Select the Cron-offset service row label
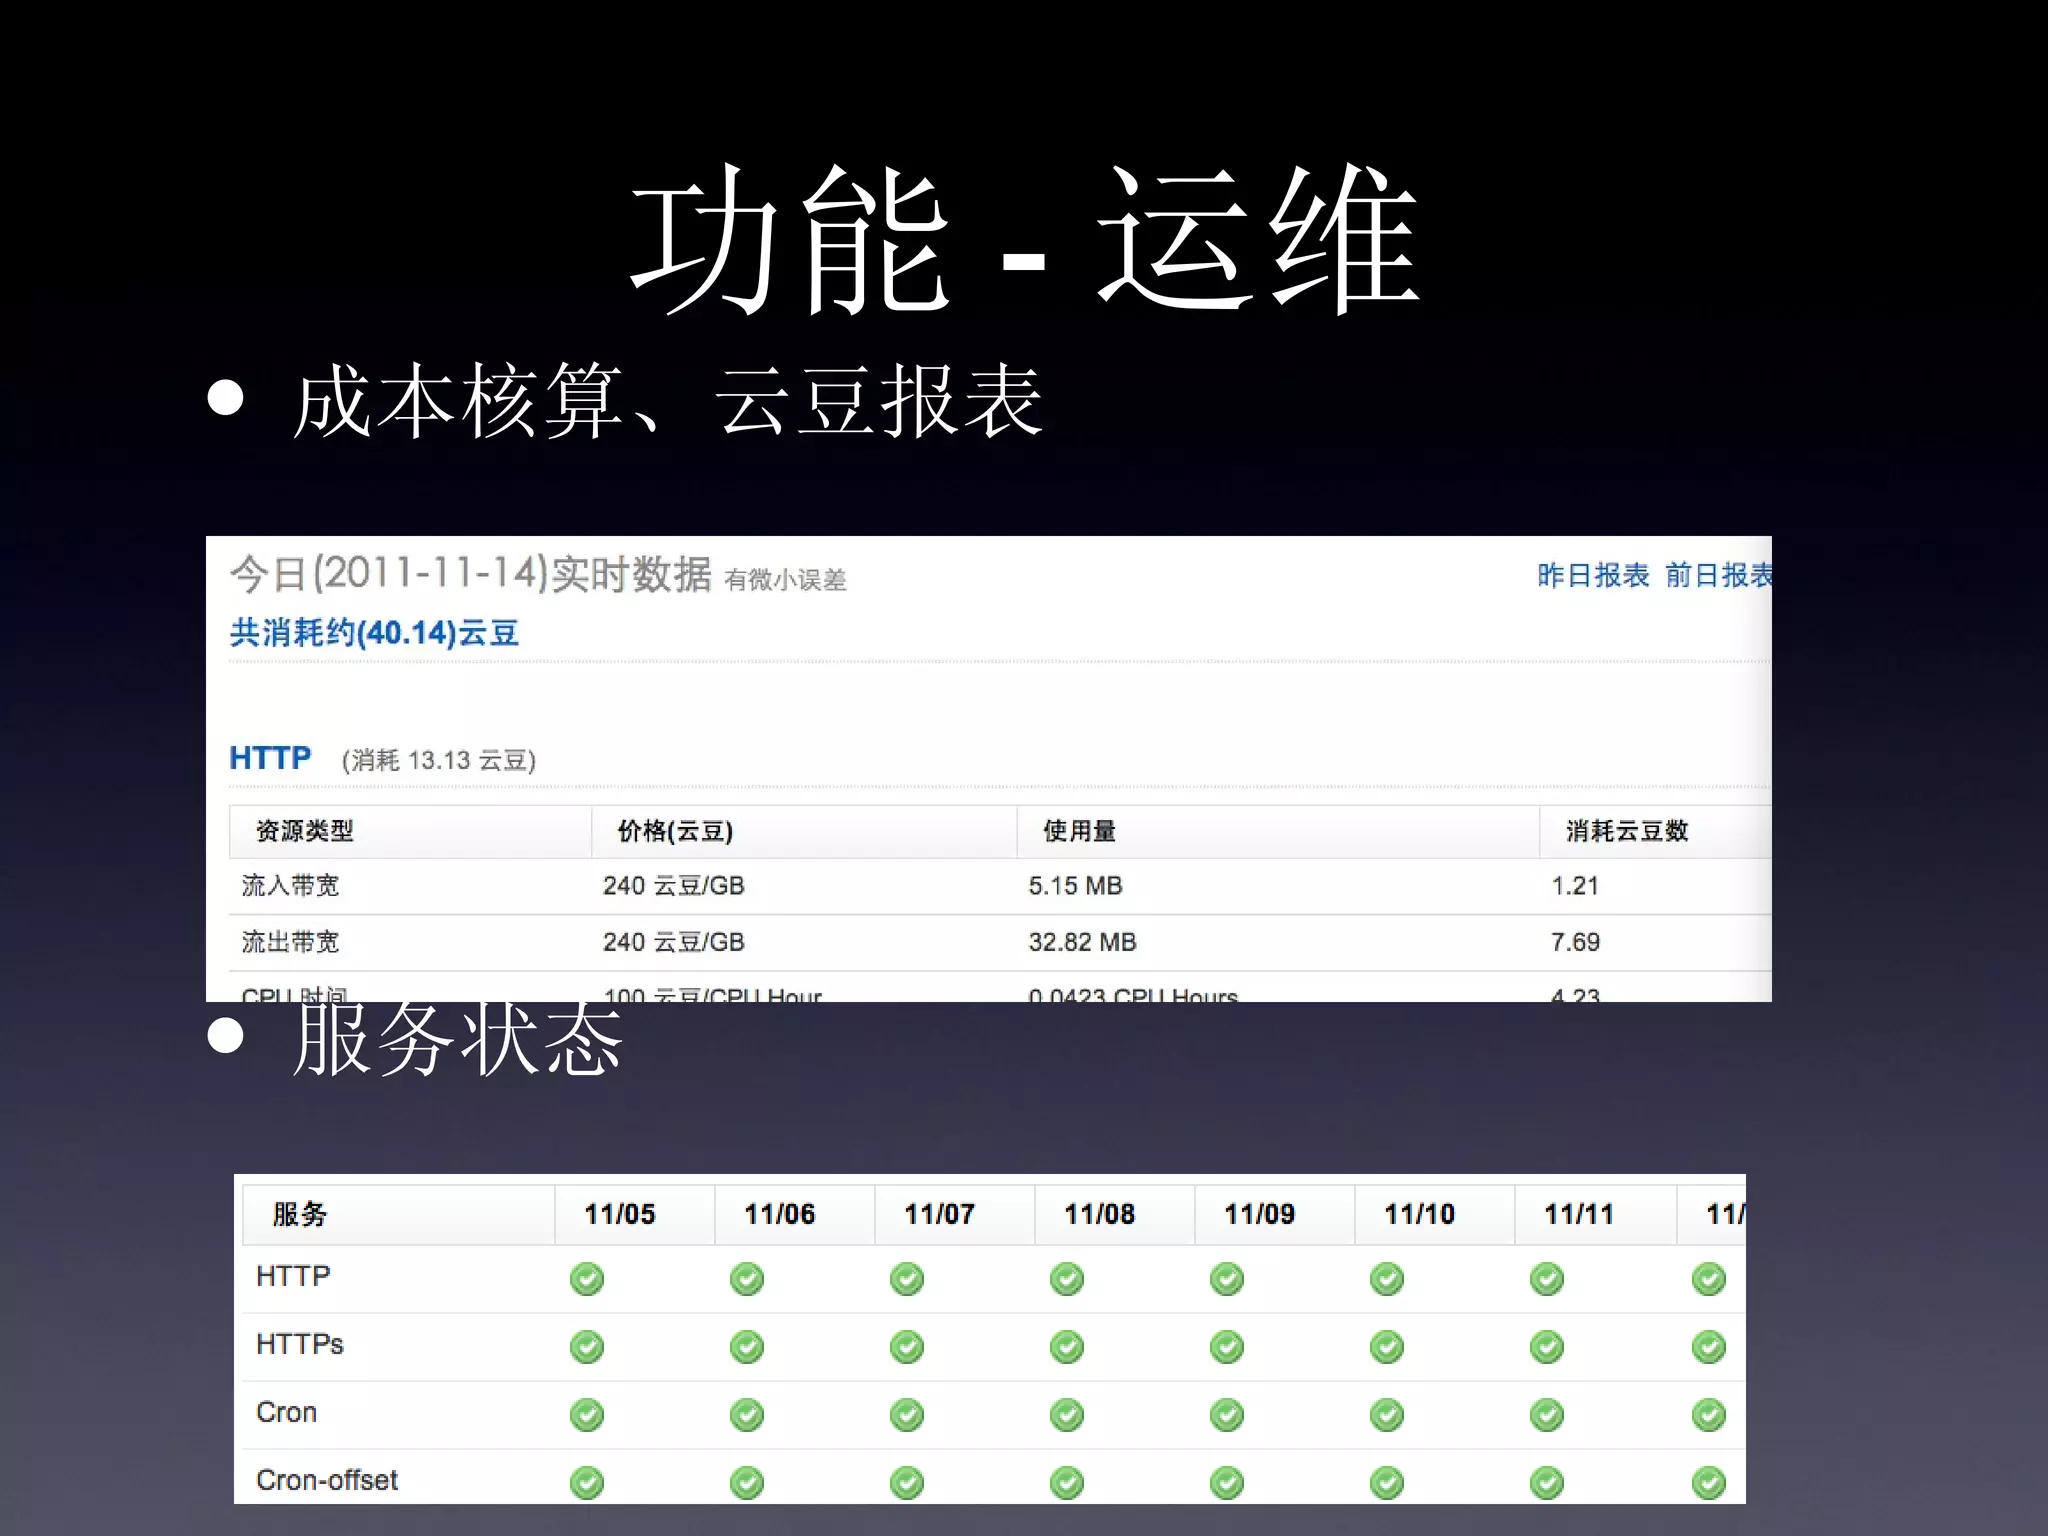The image size is (2048, 1536). click(327, 1480)
